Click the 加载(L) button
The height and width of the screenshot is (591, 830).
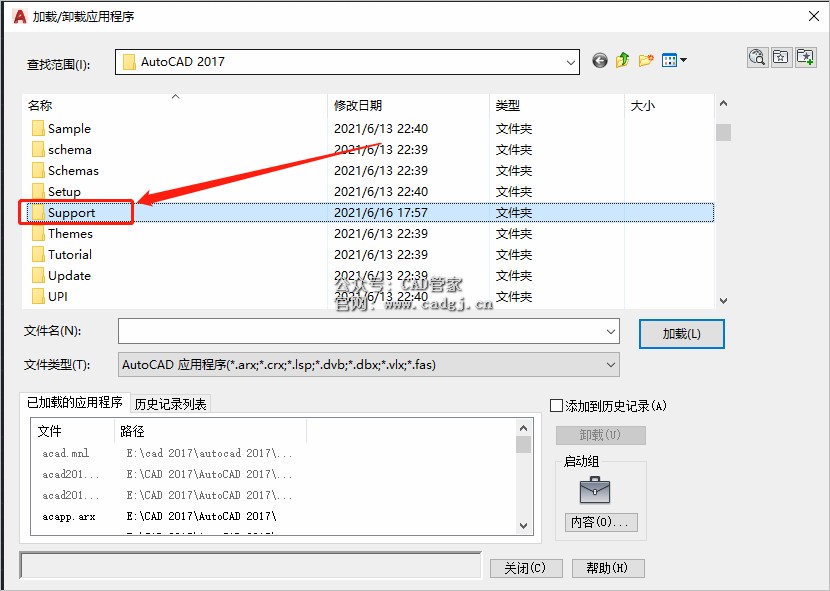682,334
